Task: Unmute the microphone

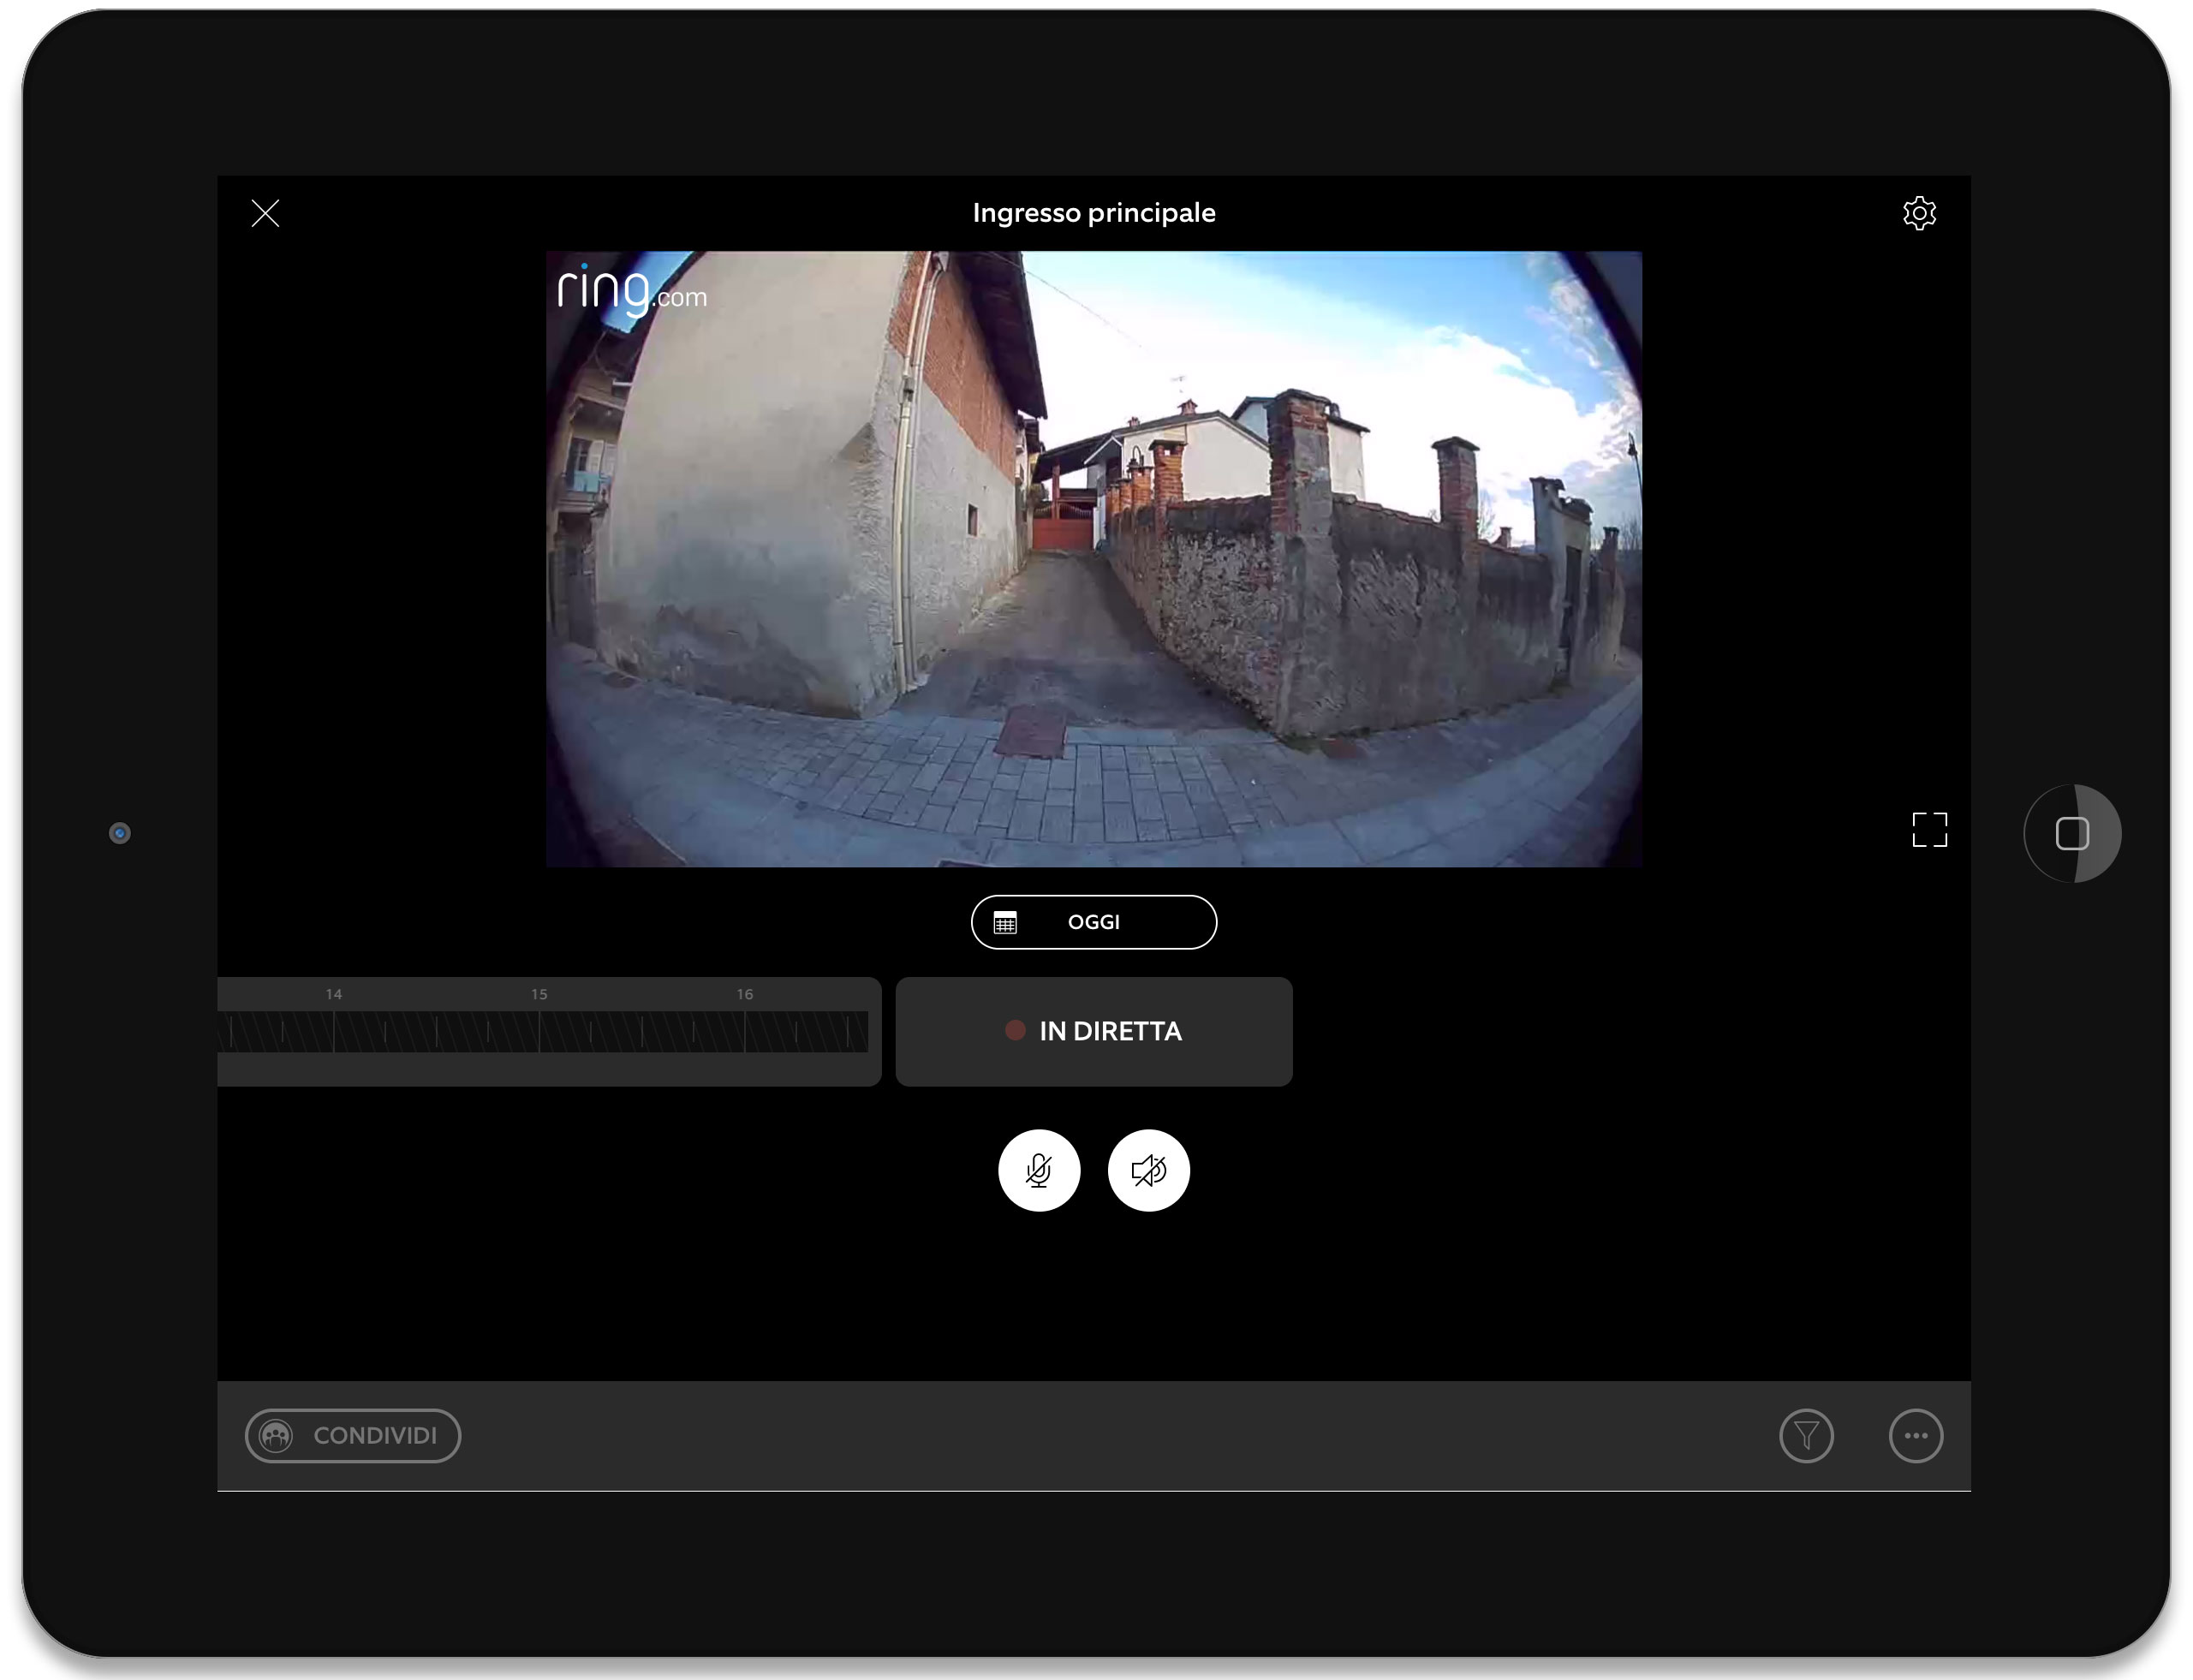Action: pos(1039,1170)
